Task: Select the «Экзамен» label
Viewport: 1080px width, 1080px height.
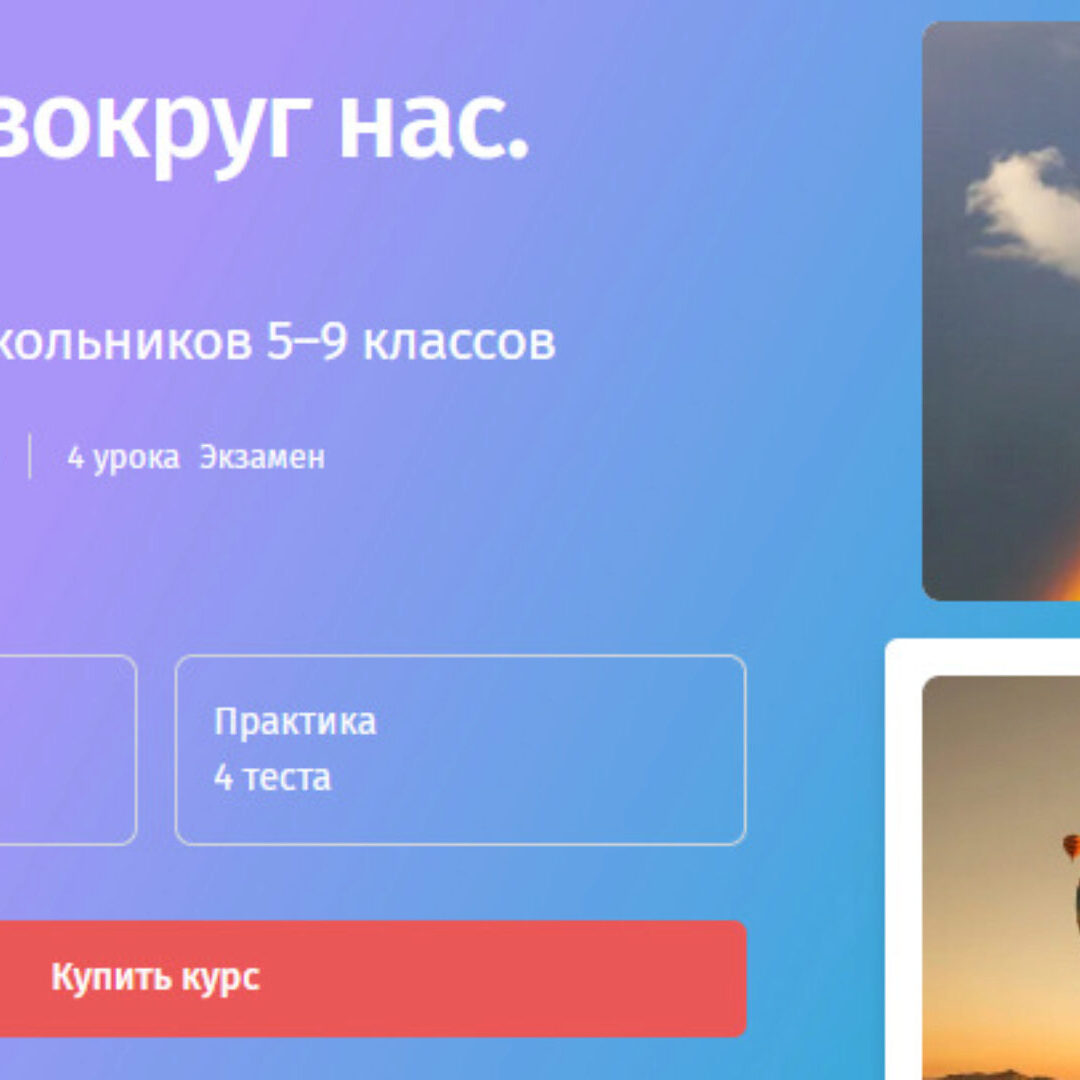Action: pos(262,457)
